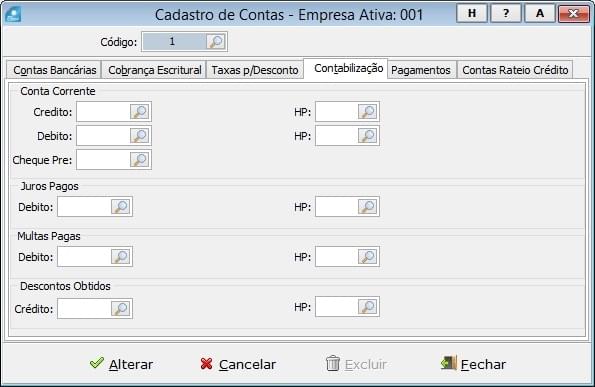Click lookup beside Juros Pagos HP
This screenshot has height=387, width=595.
coord(367,206)
